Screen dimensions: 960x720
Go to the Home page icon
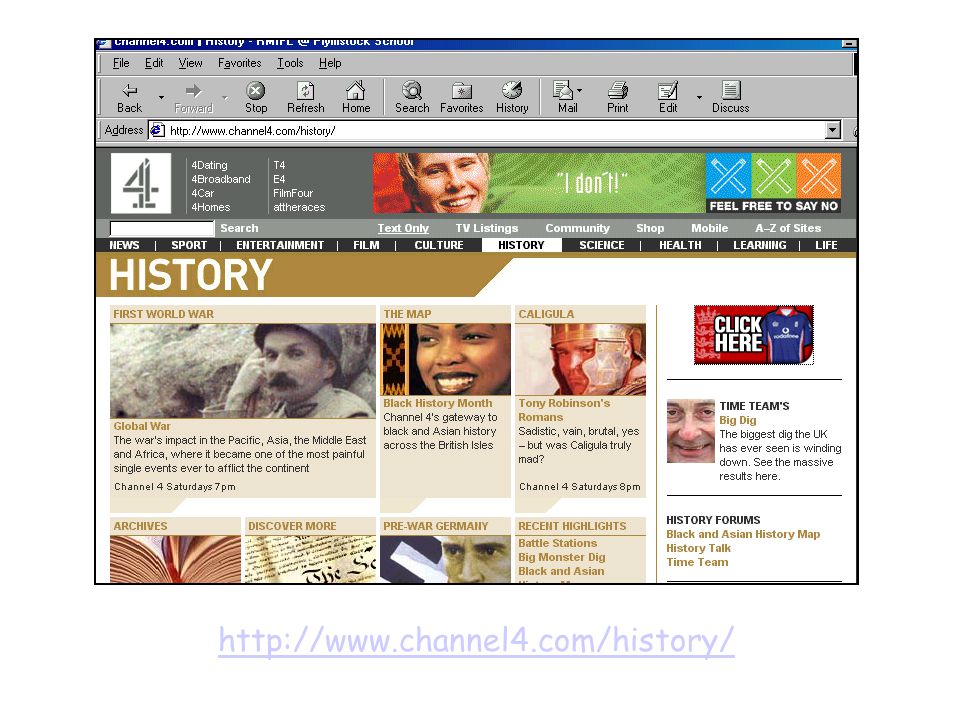pos(356,90)
